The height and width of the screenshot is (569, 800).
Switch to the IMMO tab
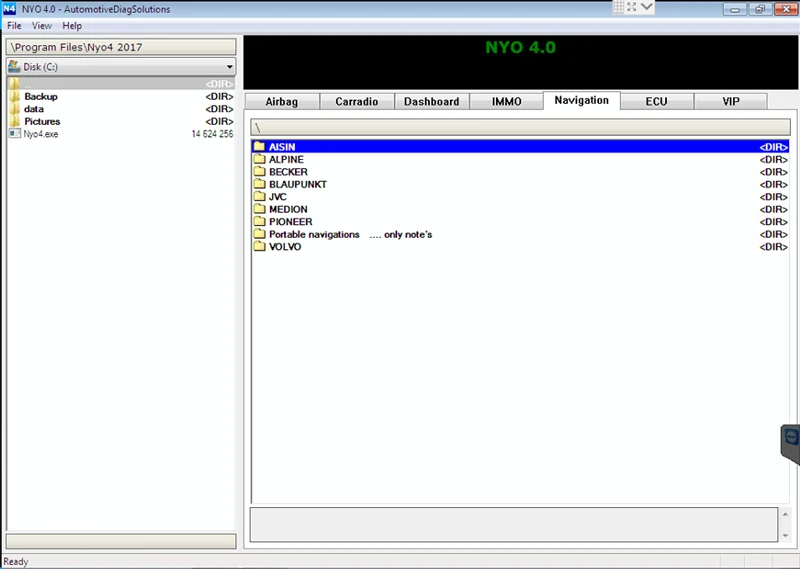click(x=507, y=102)
